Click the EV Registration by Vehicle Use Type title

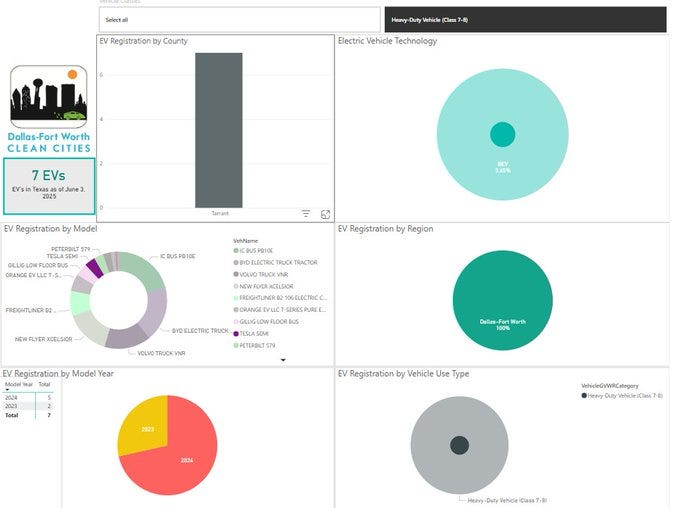tap(403, 374)
